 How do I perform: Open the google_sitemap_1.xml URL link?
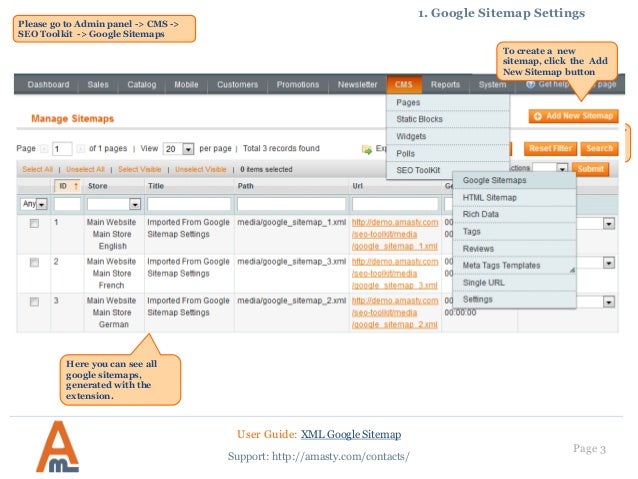[x=395, y=234]
